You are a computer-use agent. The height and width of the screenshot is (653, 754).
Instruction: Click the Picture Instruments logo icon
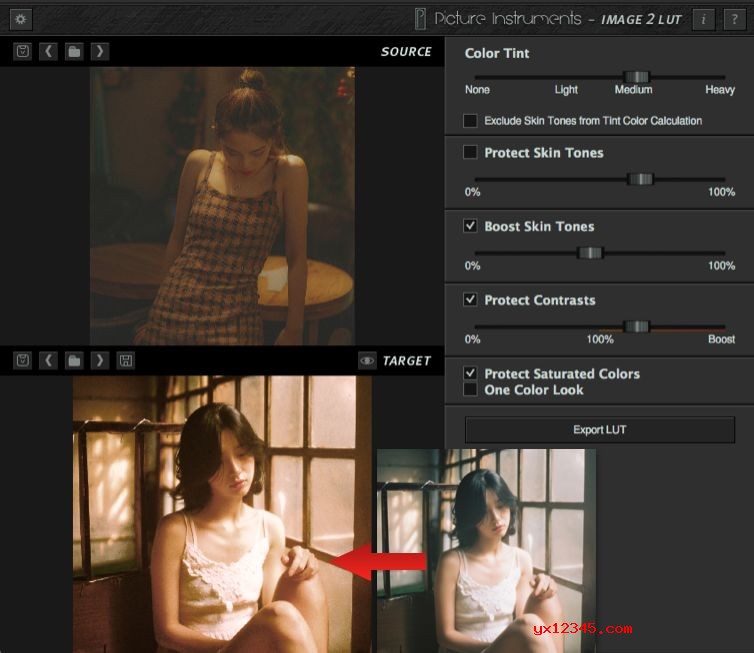pos(420,19)
